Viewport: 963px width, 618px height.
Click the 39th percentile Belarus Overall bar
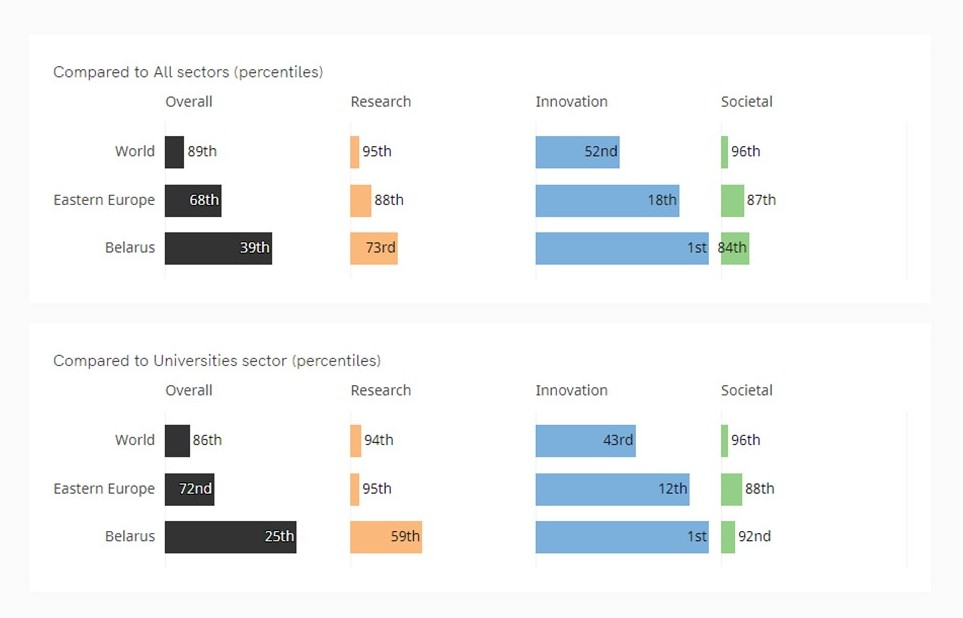[218, 248]
